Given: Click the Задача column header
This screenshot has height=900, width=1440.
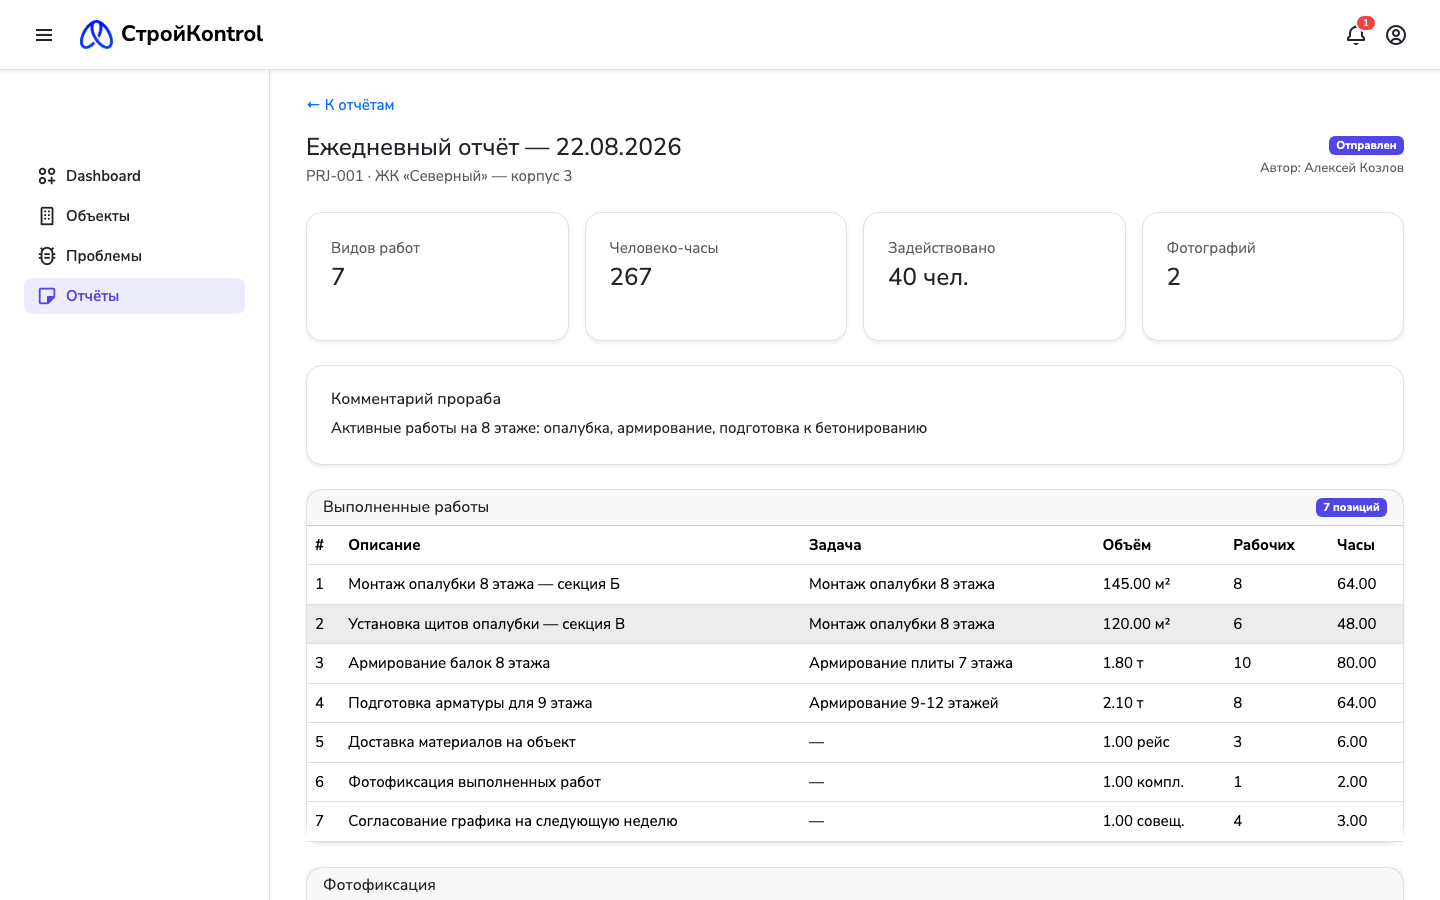Looking at the screenshot, I should click(835, 545).
